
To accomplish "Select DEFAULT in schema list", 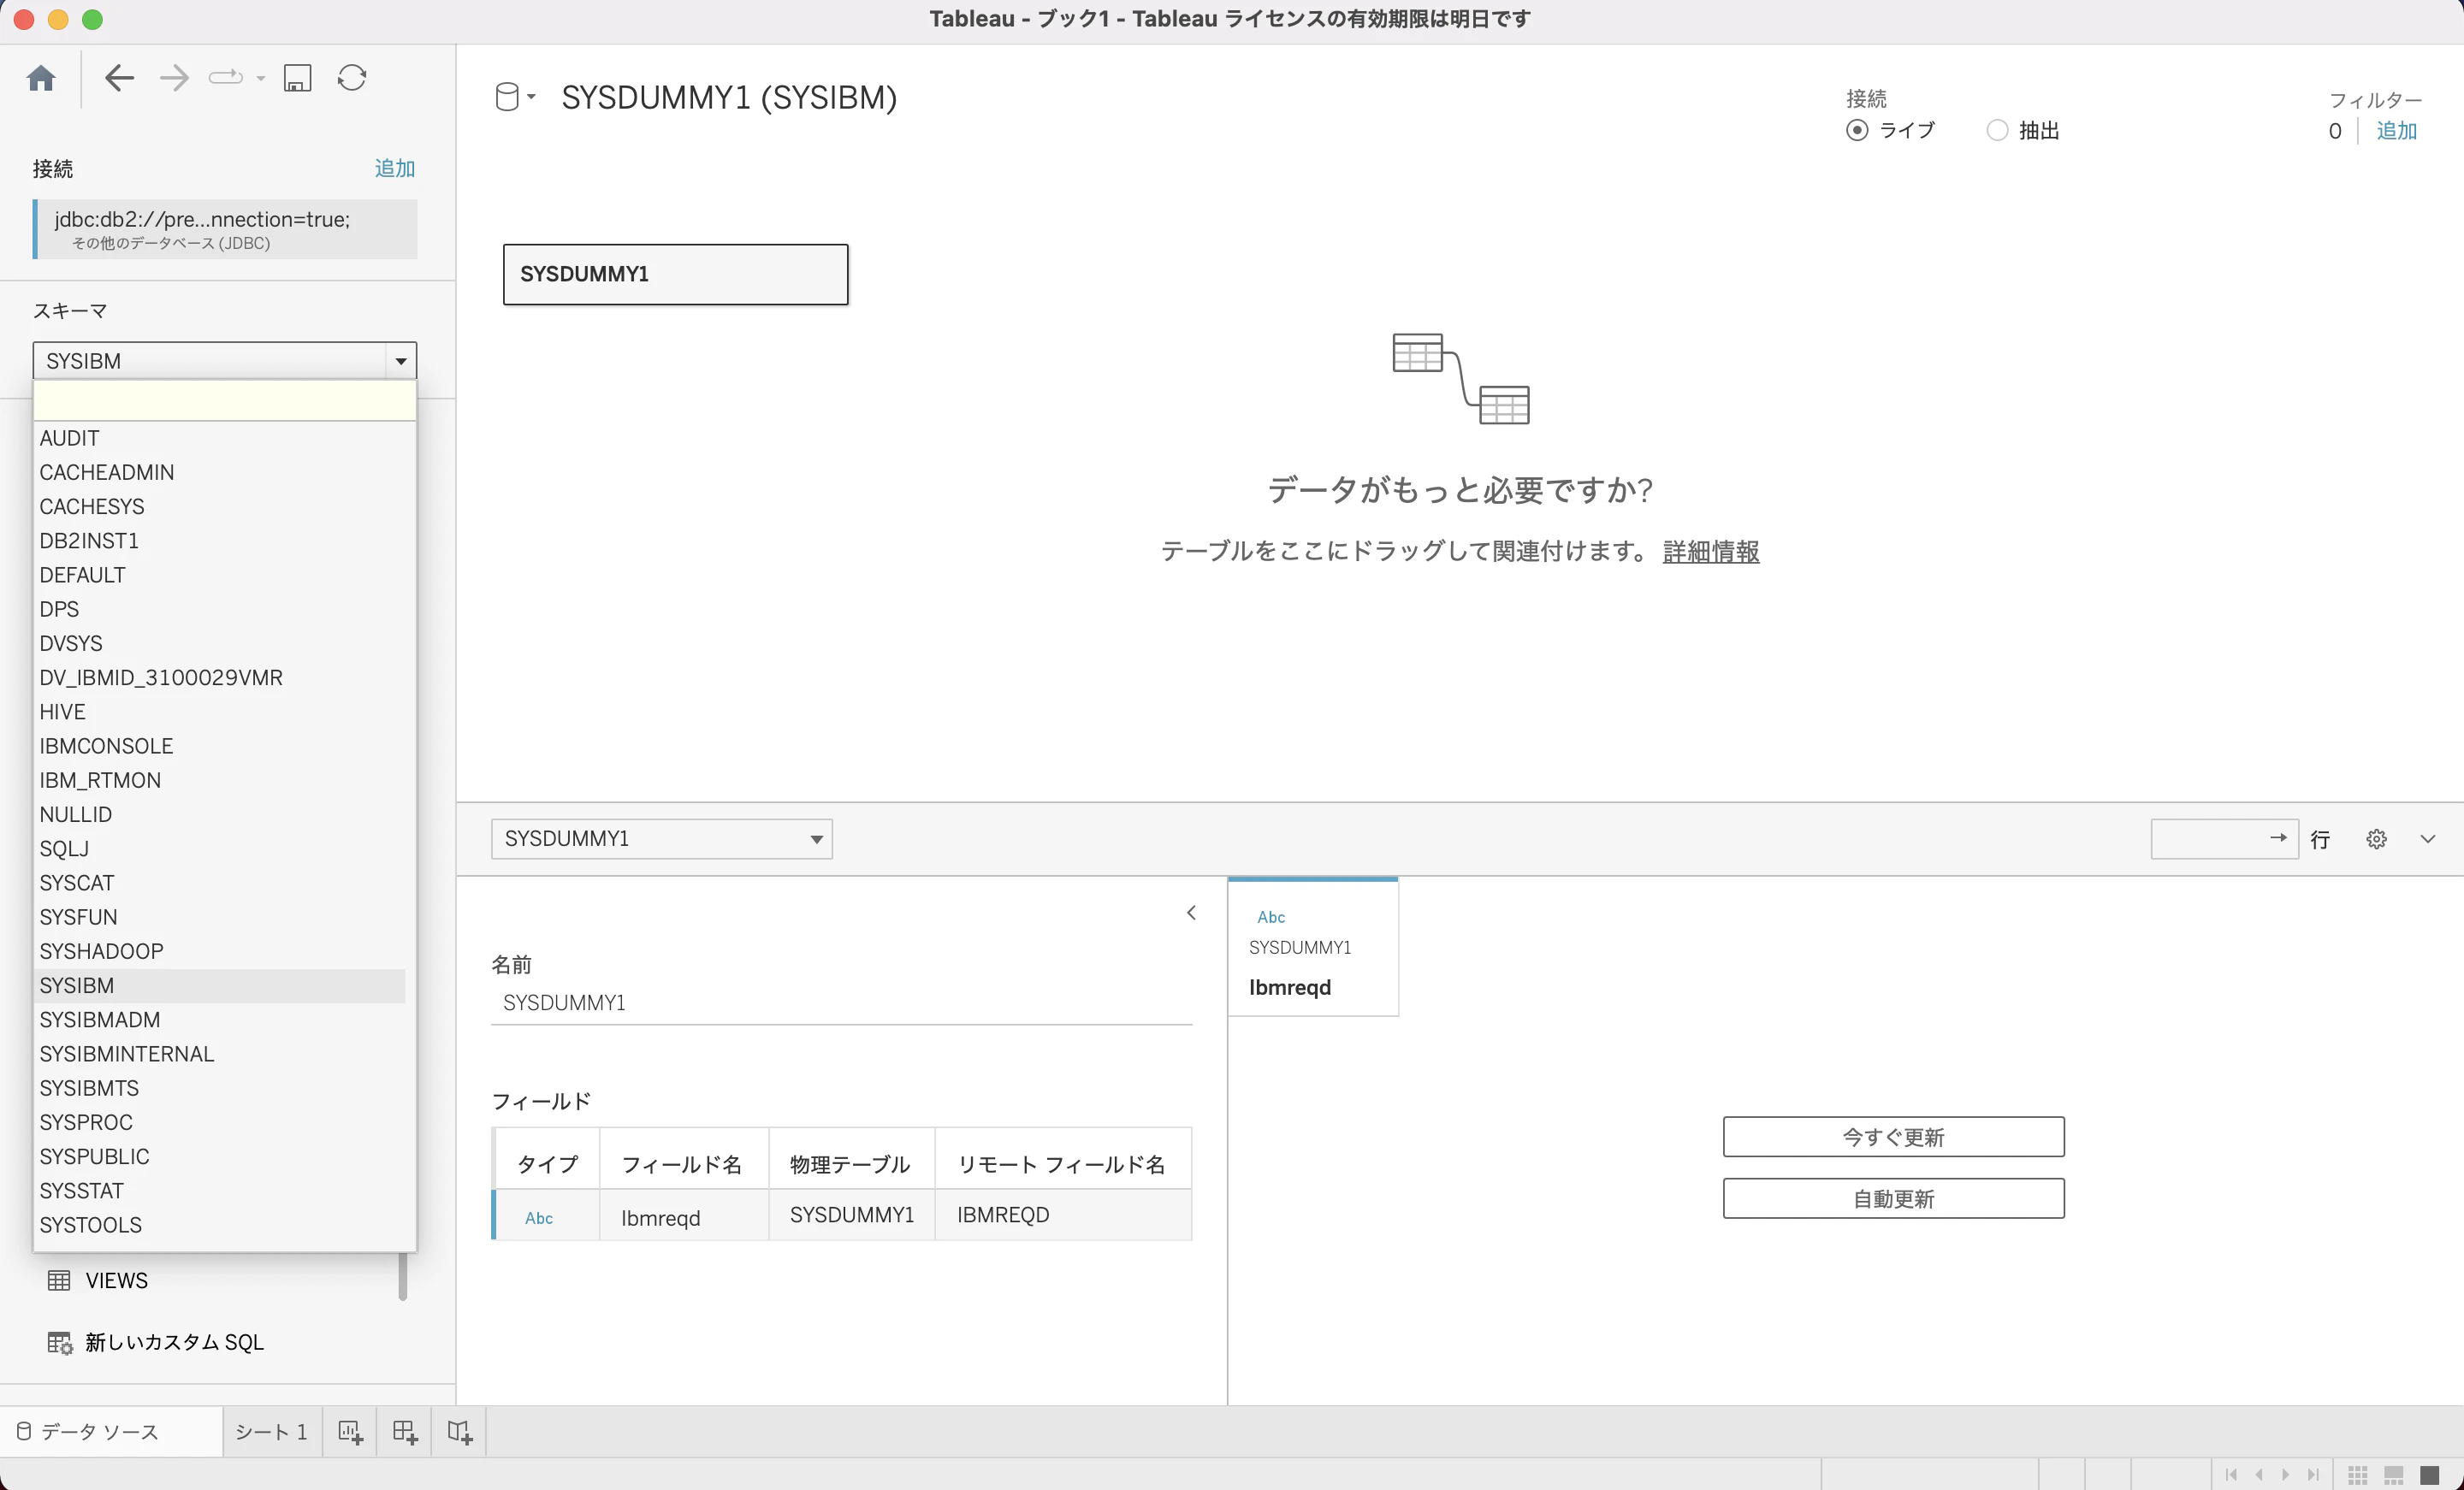I will 222,575.
